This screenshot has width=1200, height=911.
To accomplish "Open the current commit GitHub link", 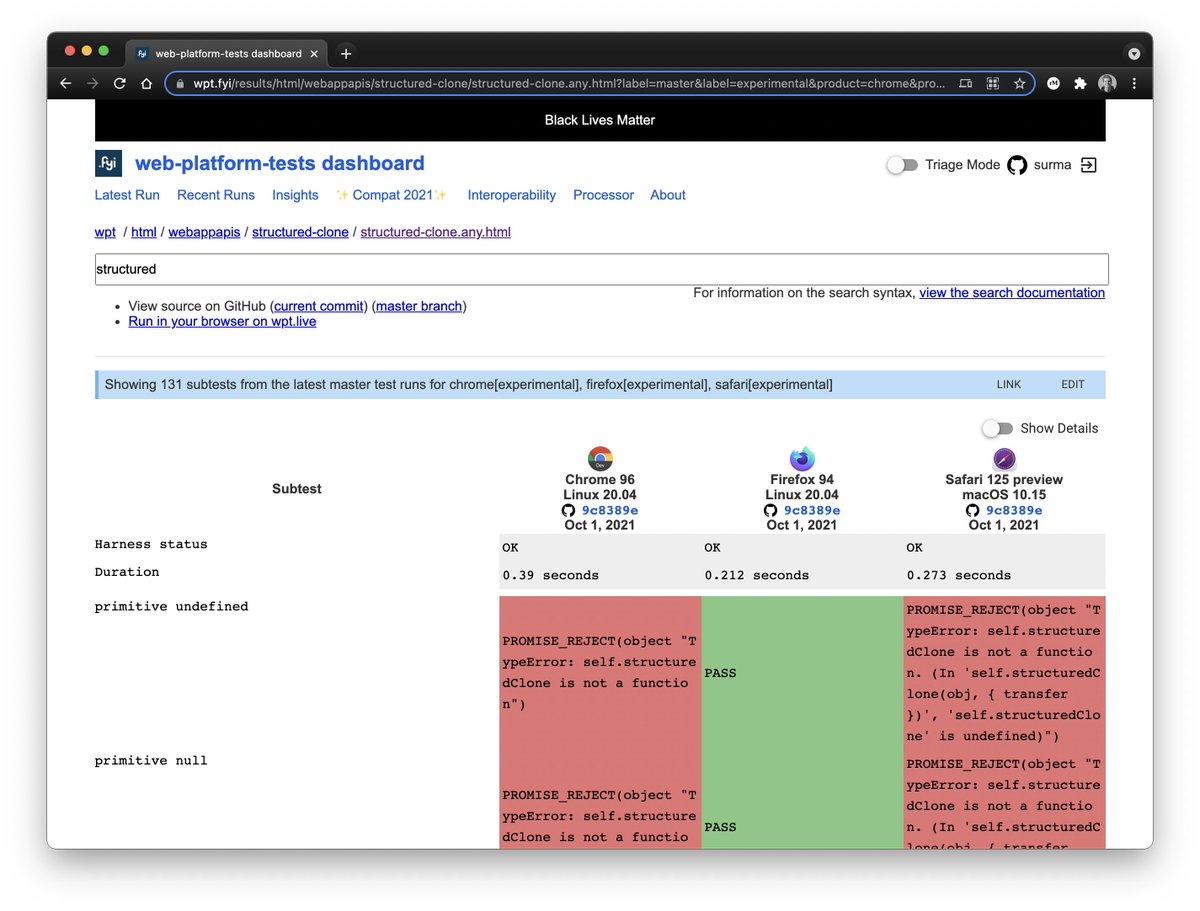I will click(320, 306).
